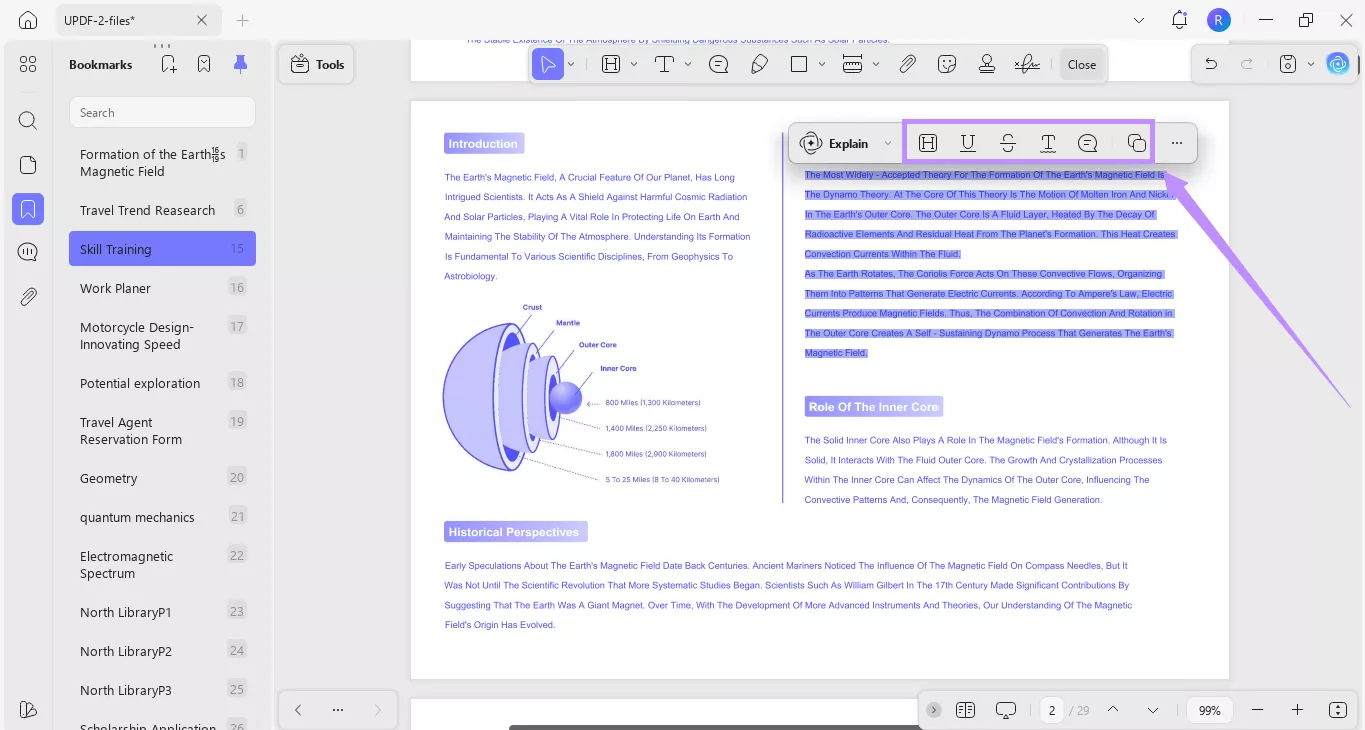Open the Tools menu button
This screenshot has height=730, width=1365.
coord(317,64)
